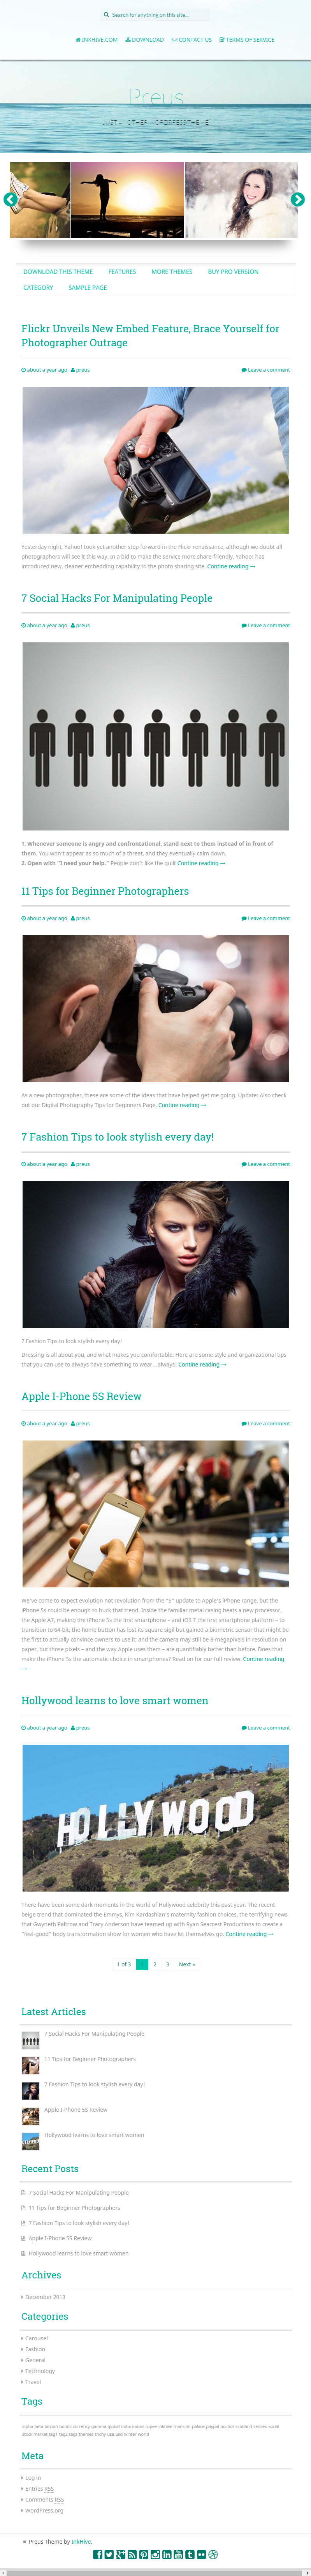Image resolution: width=311 pixels, height=2576 pixels.
Task: Advance the carousel with the right arrow
Action: [297, 199]
